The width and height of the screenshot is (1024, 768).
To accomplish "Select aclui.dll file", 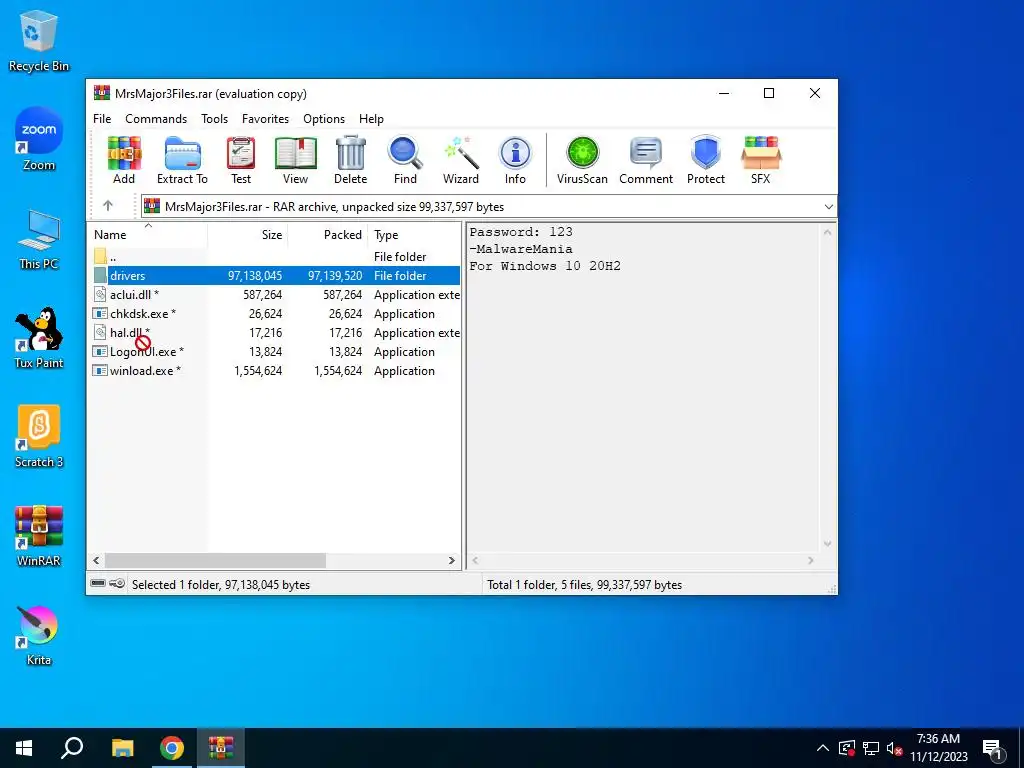I will pos(275,295).
